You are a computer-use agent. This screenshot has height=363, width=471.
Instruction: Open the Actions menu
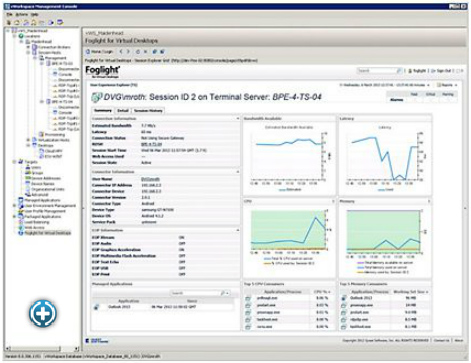click(22, 15)
